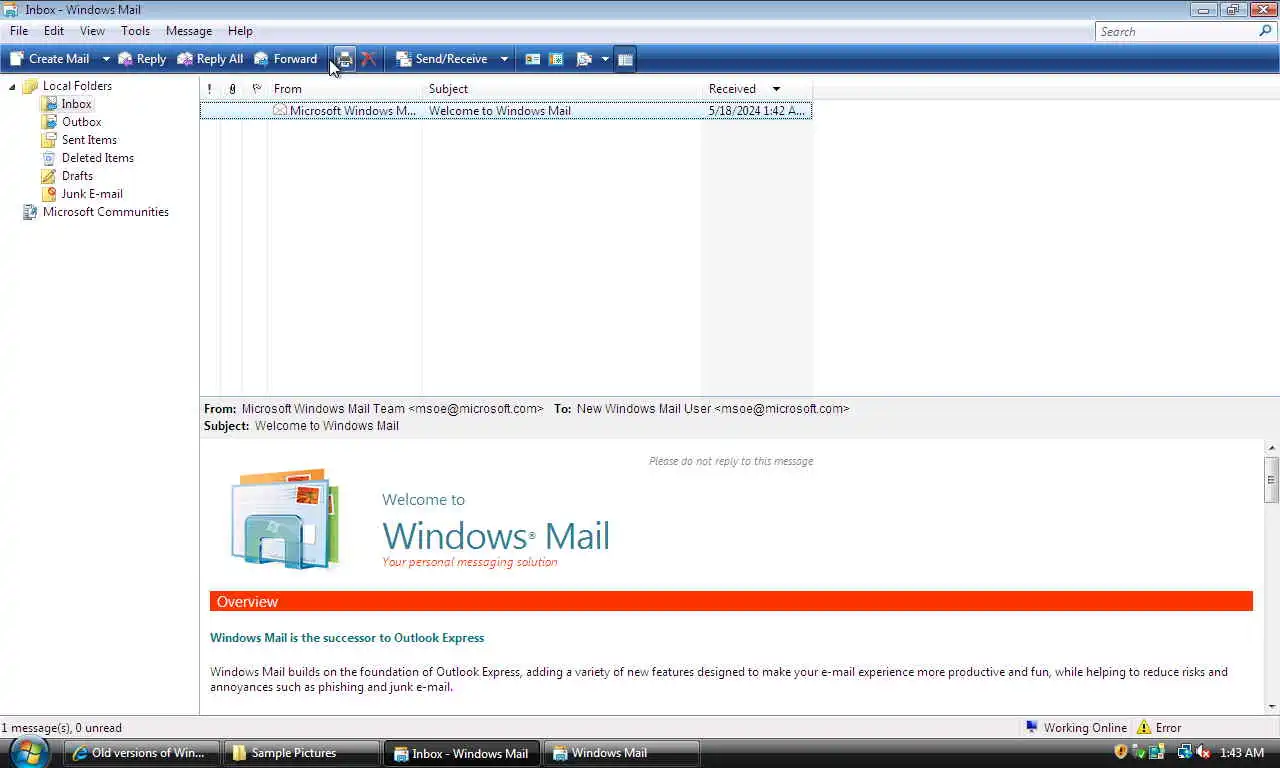
Task: Switch to Sample Pictures taskbar button
Action: pyautogui.click(x=300, y=753)
